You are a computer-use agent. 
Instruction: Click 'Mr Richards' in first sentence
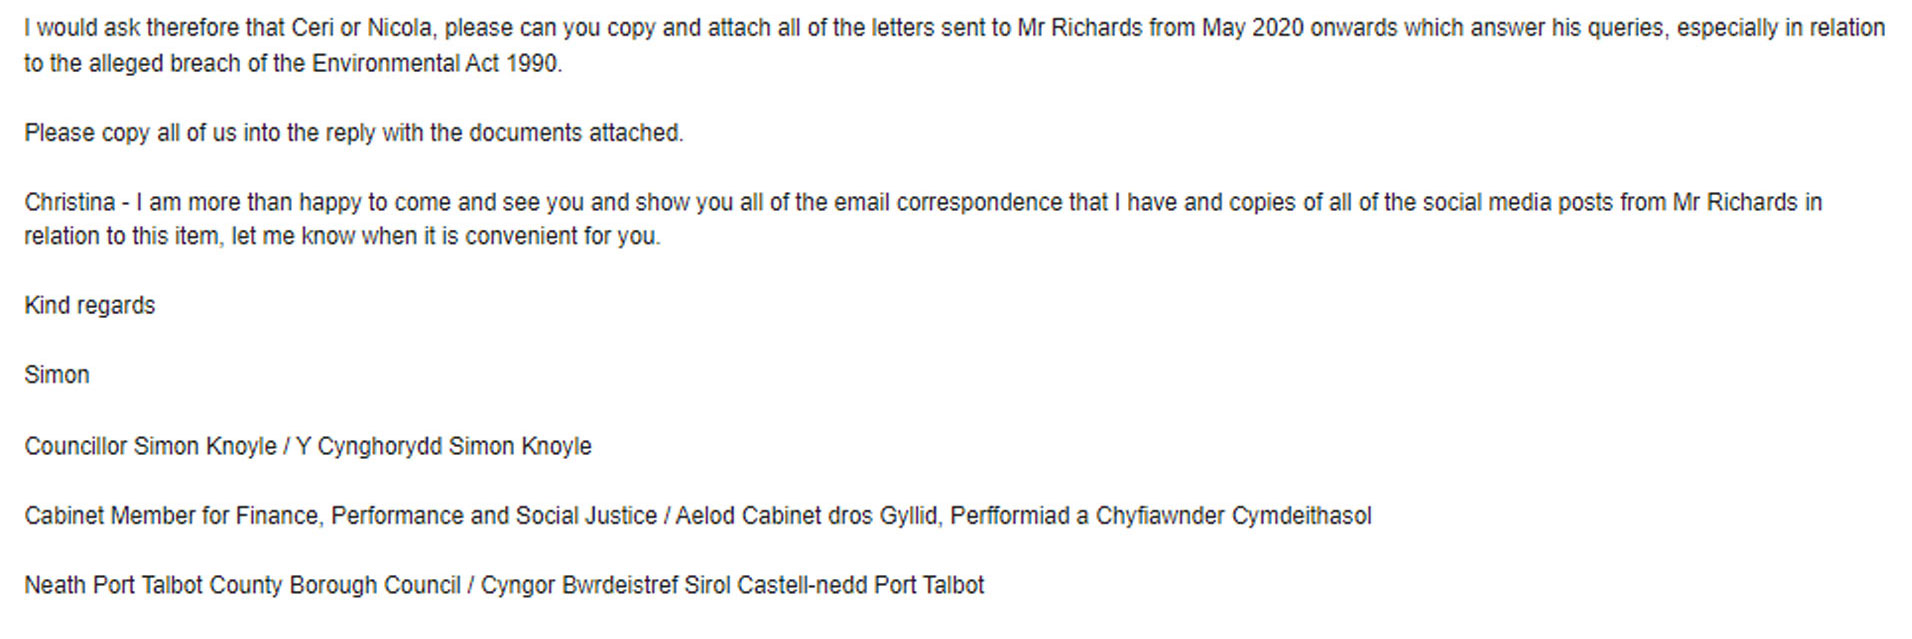click(x=1079, y=28)
